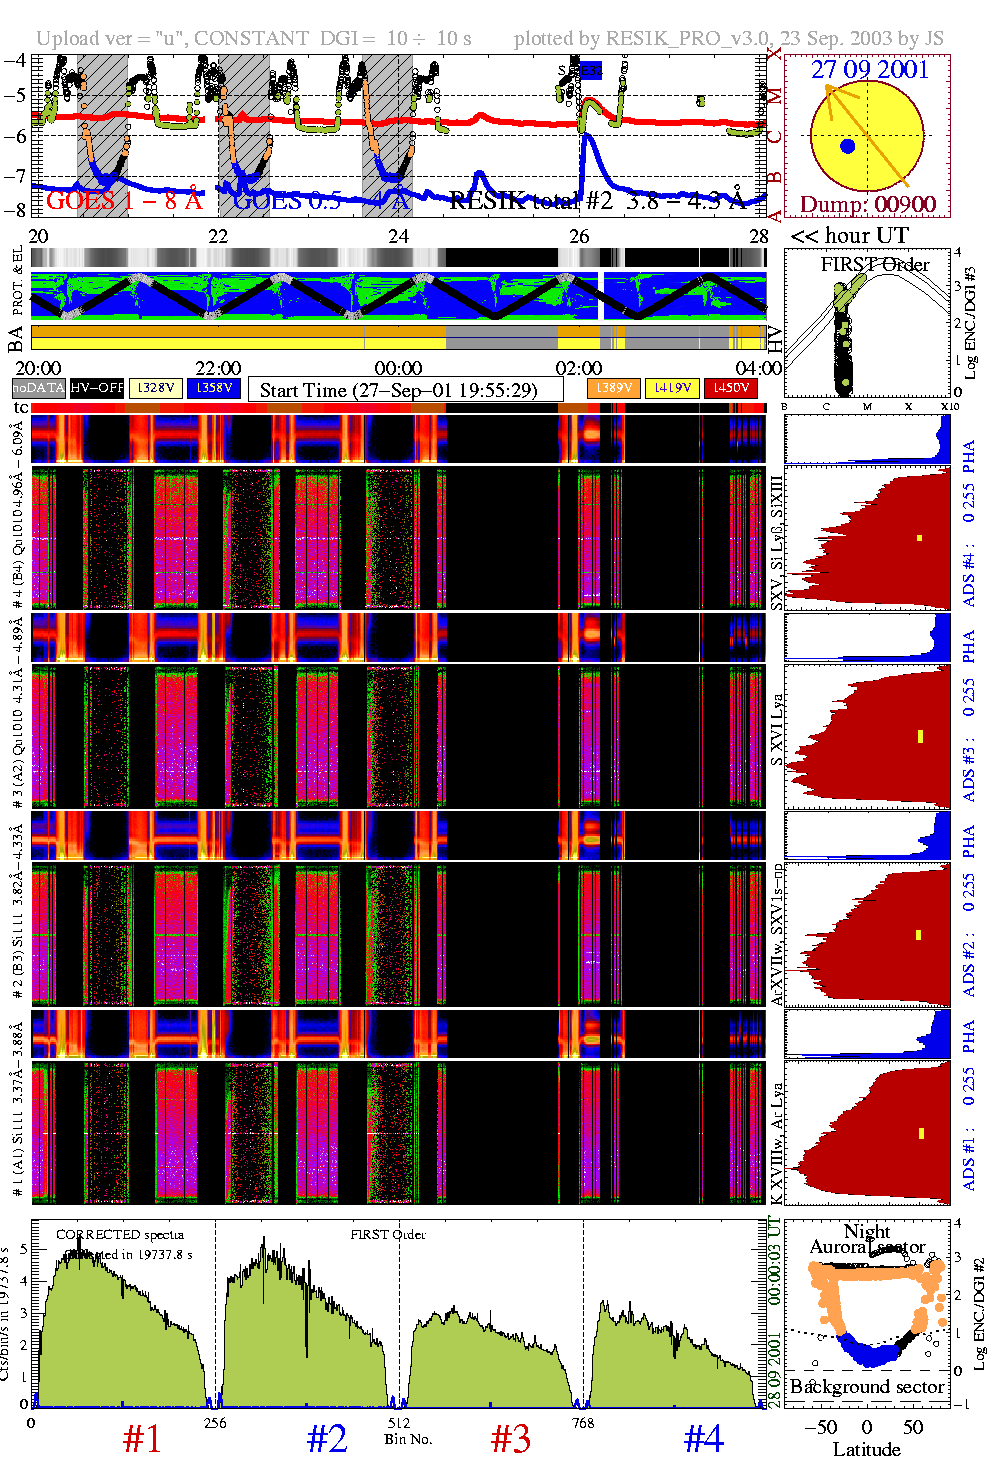Click the 1328V voltage legend box
This screenshot has height=1477, width=1004.
point(156,388)
